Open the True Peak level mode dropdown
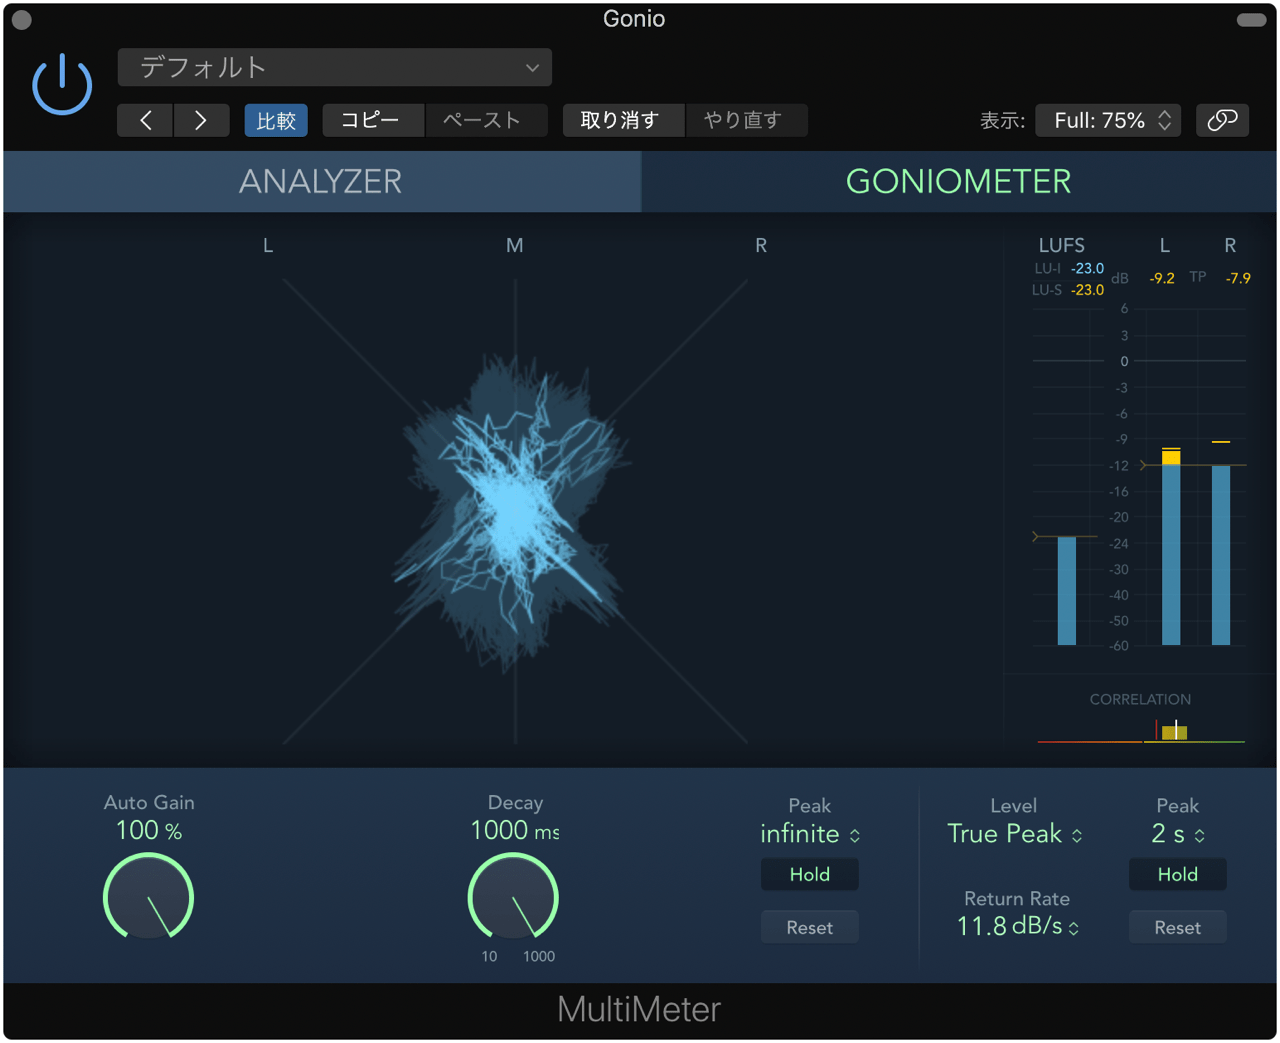Image resolution: width=1280 pixels, height=1043 pixels. [x=1014, y=834]
